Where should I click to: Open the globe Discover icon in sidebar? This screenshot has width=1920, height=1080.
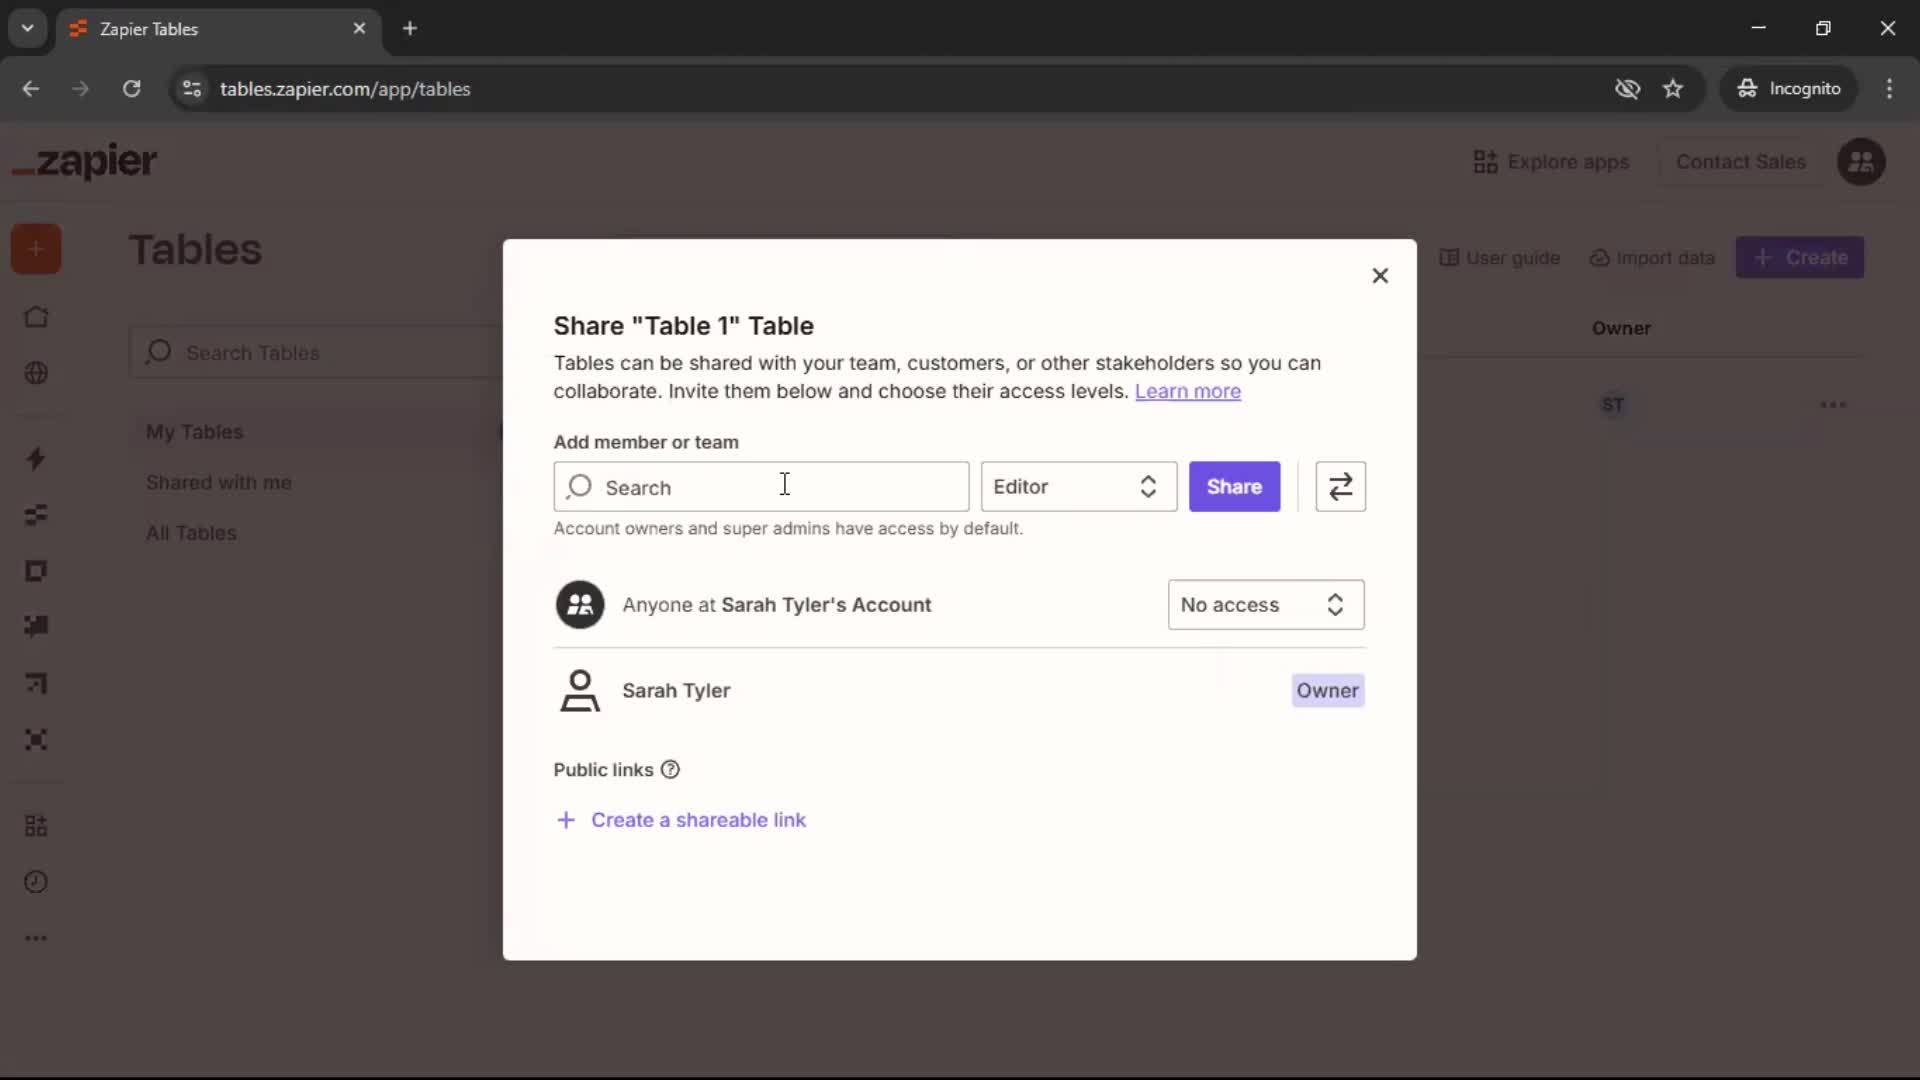[x=36, y=373]
